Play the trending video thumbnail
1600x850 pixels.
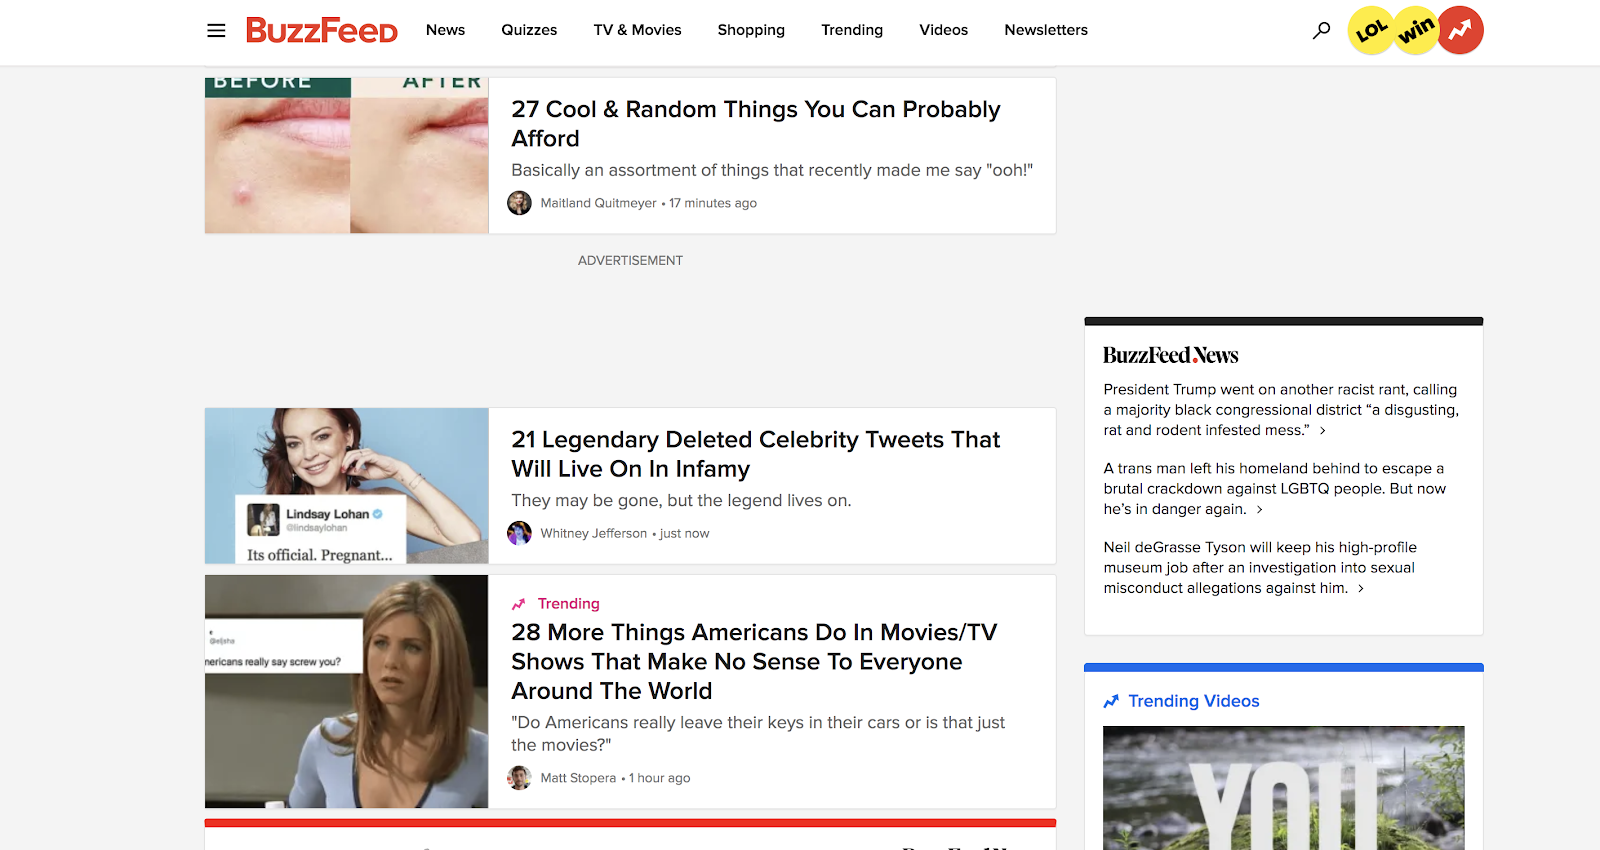1284,788
